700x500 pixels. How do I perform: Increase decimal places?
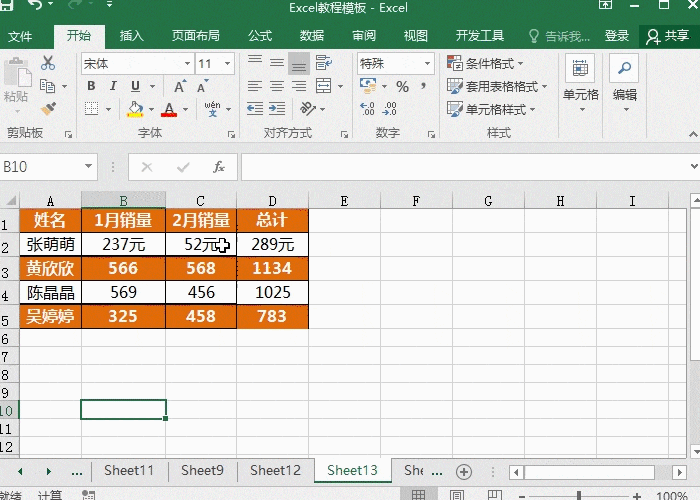pyautogui.click(x=367, y=108)
